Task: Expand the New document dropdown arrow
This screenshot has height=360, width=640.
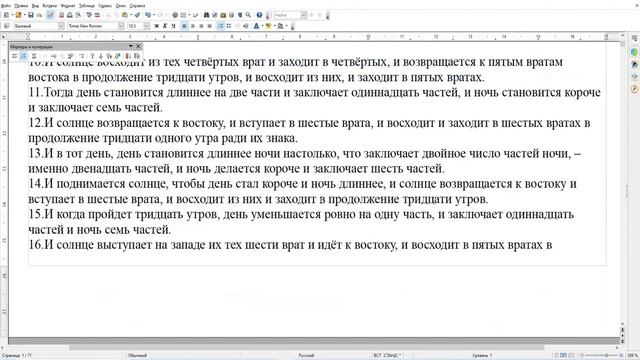Action: 13,15
